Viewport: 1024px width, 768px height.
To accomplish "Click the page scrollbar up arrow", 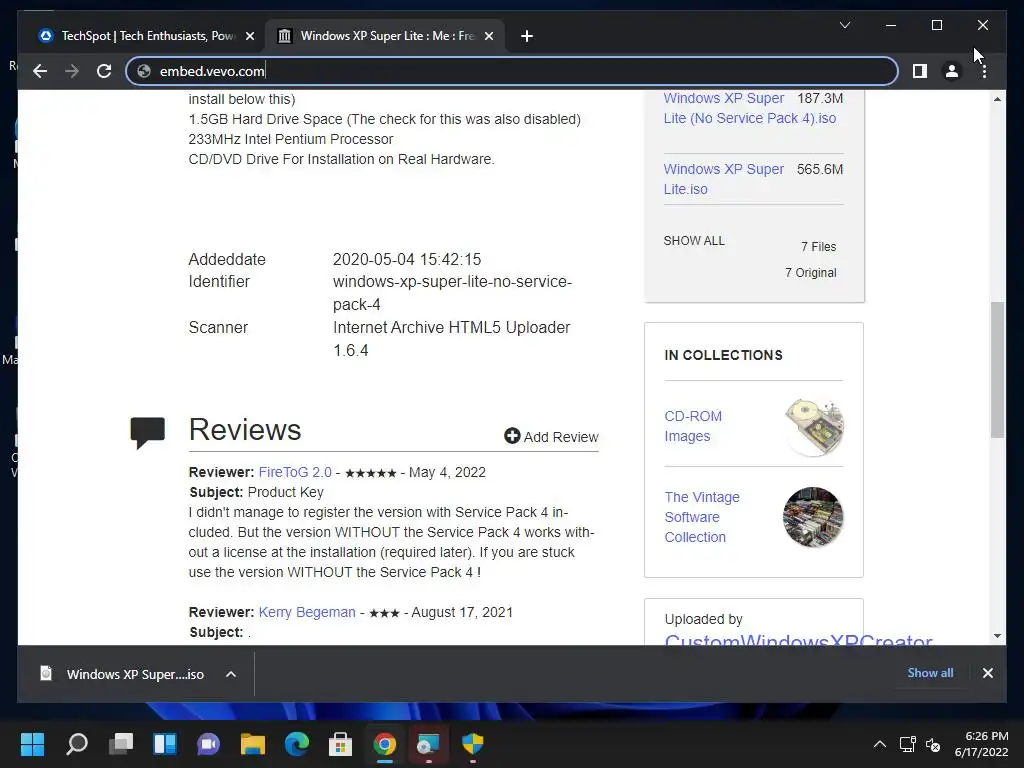I will [997, 99].
